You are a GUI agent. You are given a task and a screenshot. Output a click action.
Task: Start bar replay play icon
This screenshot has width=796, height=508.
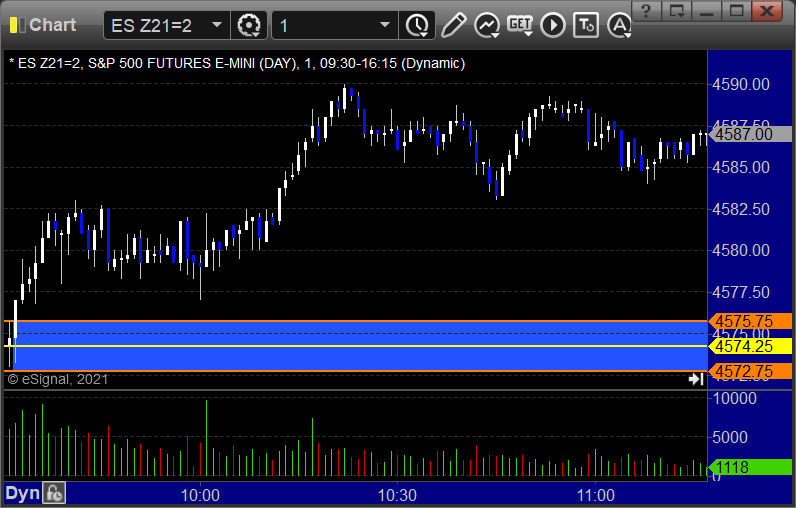point(553,25)
